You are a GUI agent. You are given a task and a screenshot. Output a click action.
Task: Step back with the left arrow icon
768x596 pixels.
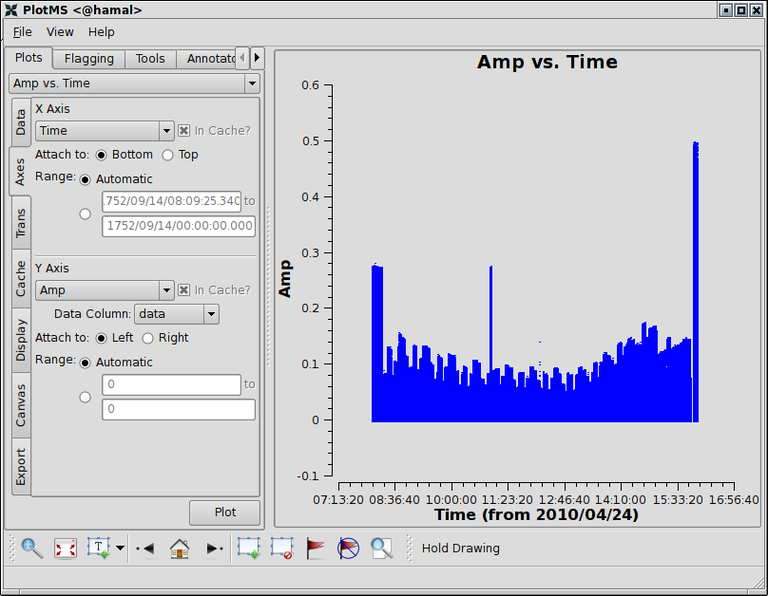tap(144, 548)
